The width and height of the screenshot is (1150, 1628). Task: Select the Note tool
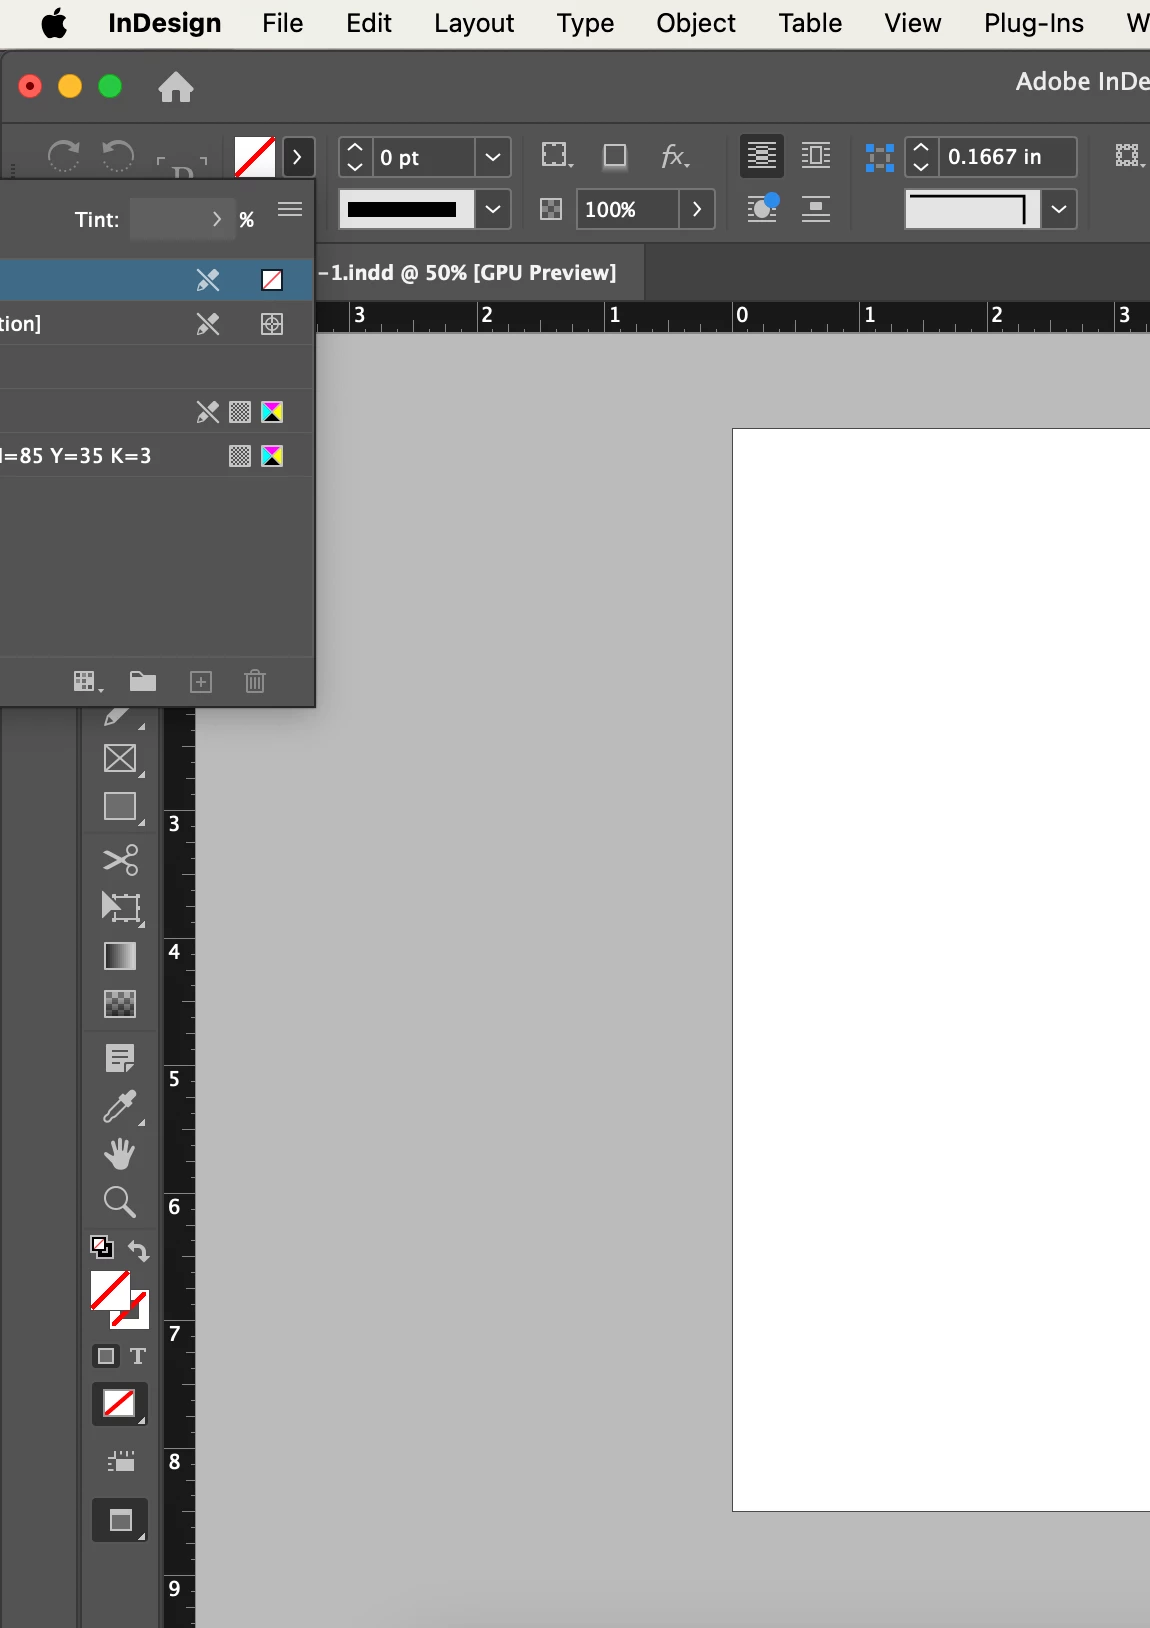(120, 1058)
